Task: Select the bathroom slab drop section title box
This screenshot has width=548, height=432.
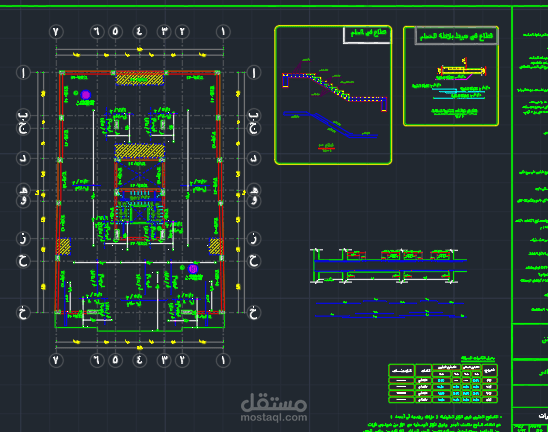Action: click(456, 36)
